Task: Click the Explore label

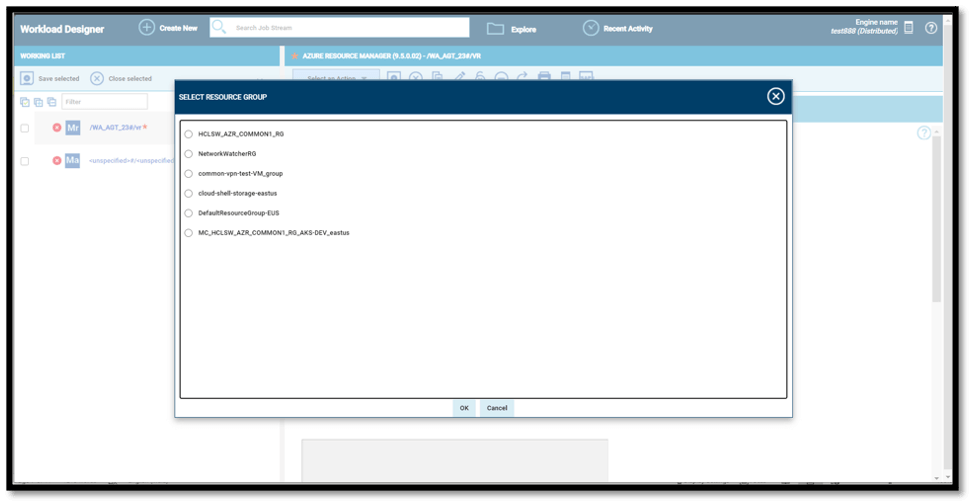Action: pyautogui.click(x=524, y=29)
